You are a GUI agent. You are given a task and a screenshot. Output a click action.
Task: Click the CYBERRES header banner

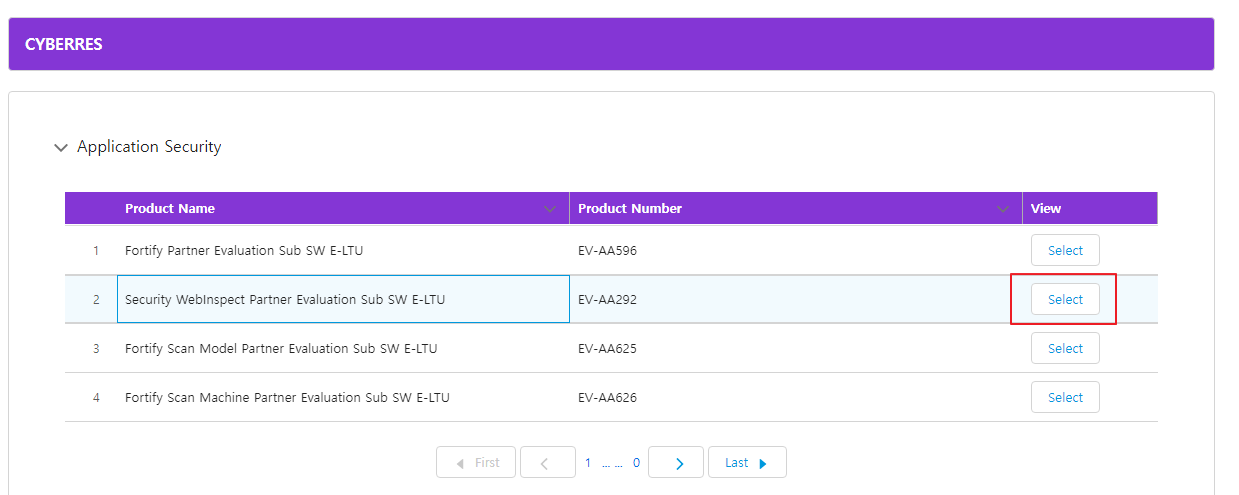click(x=611, y=44)
